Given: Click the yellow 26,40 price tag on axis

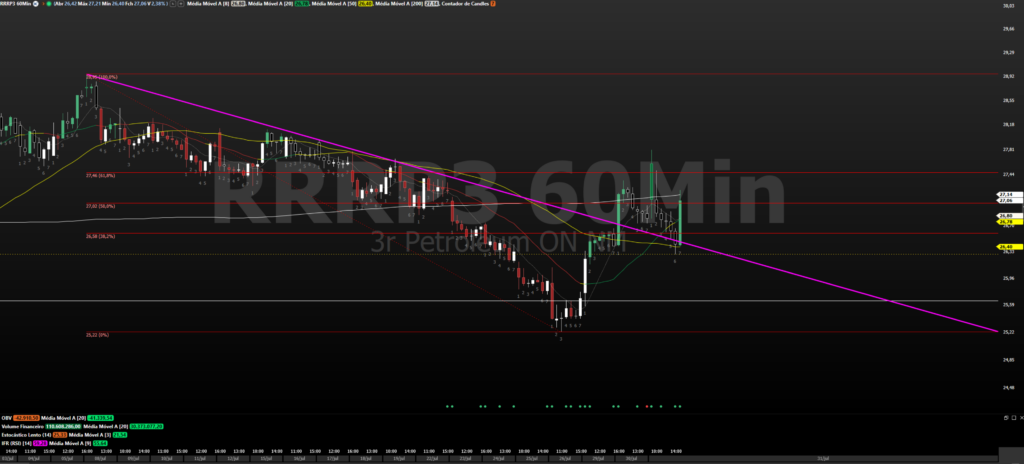Looking at the screenshot, I should coord(1005,247).
